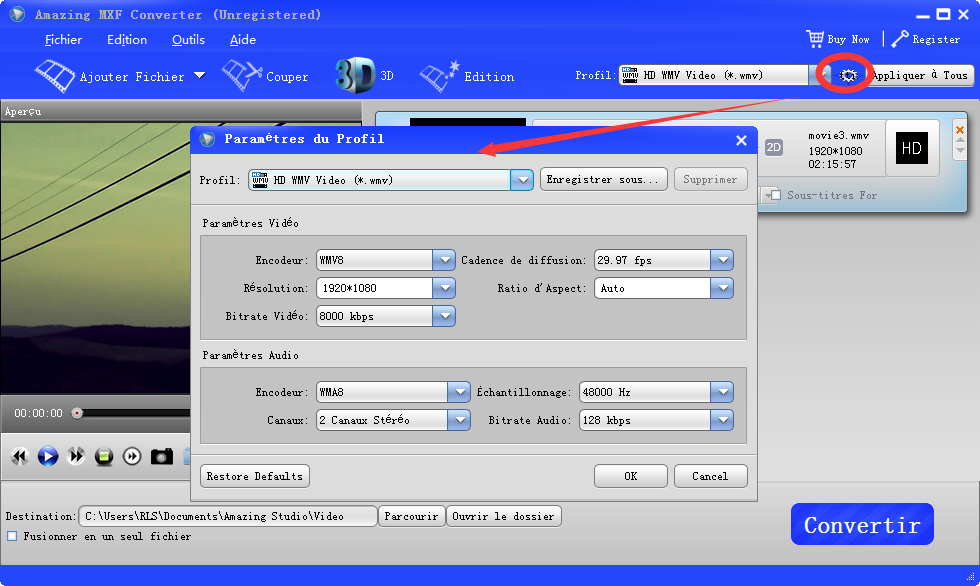Open the main toolbar Profil dropdown

click(x=818, y=75)
